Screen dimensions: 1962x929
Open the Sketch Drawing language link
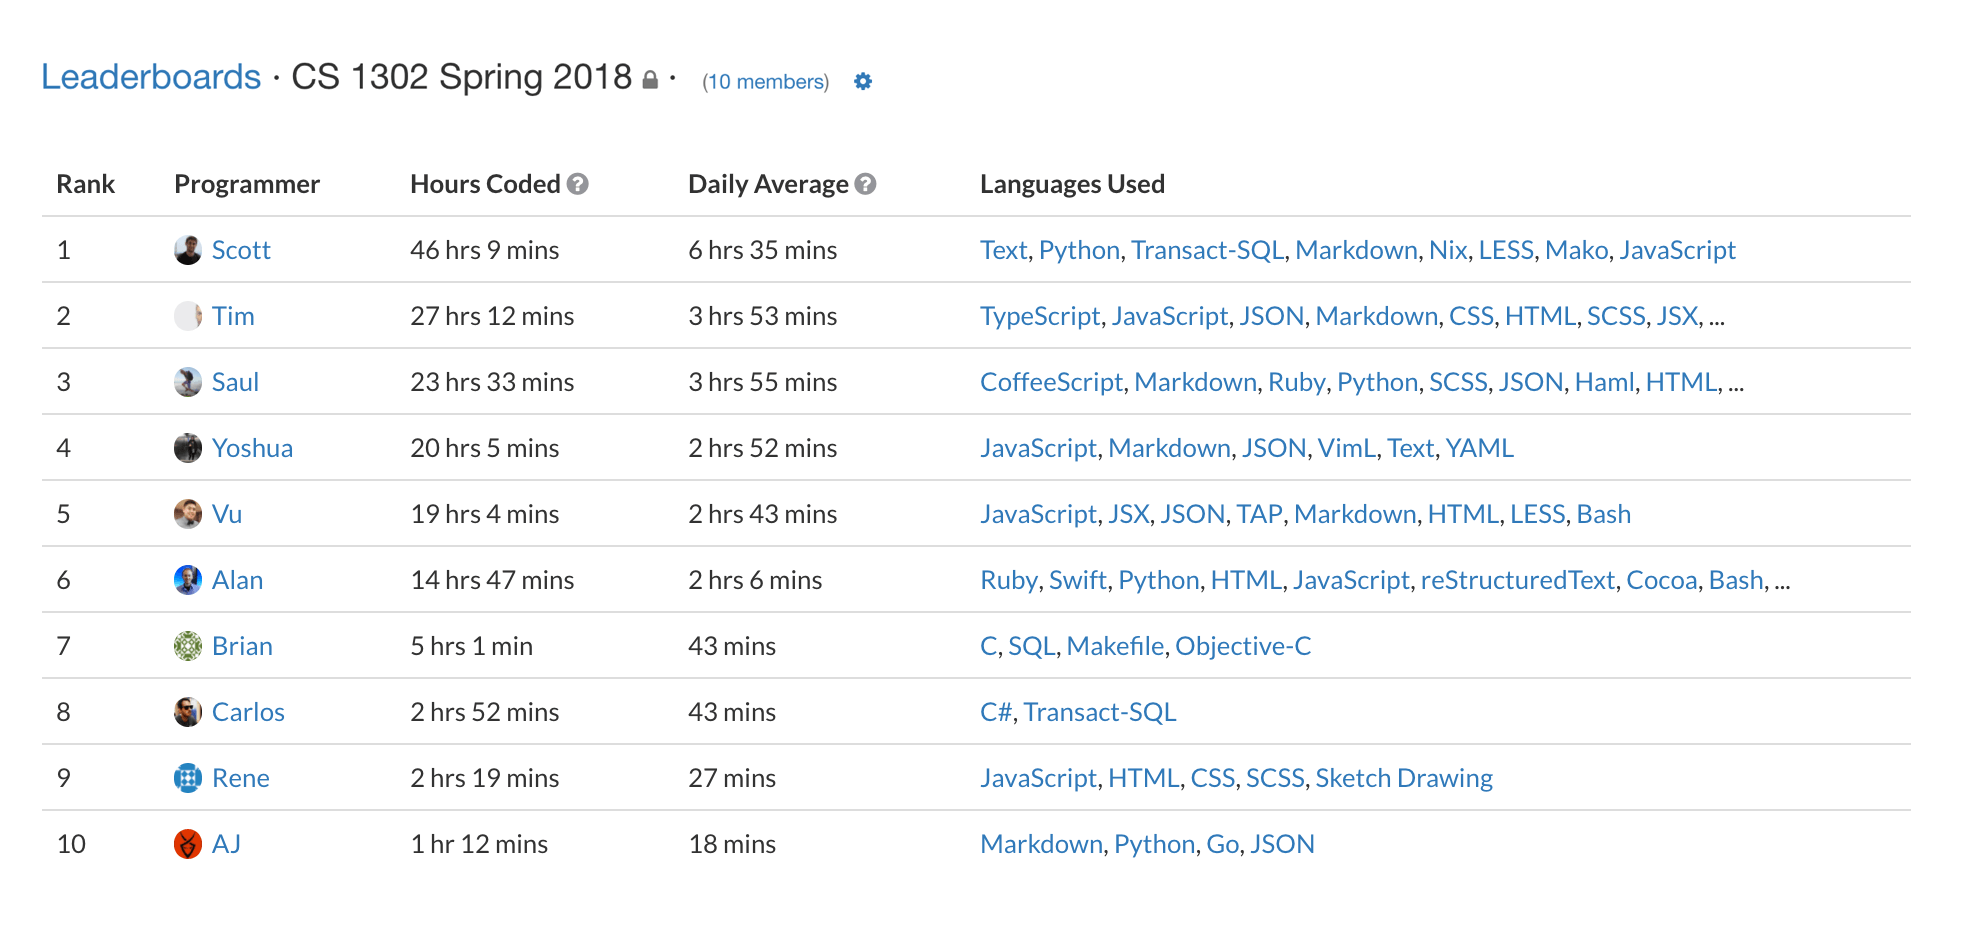pos(1403,778)
